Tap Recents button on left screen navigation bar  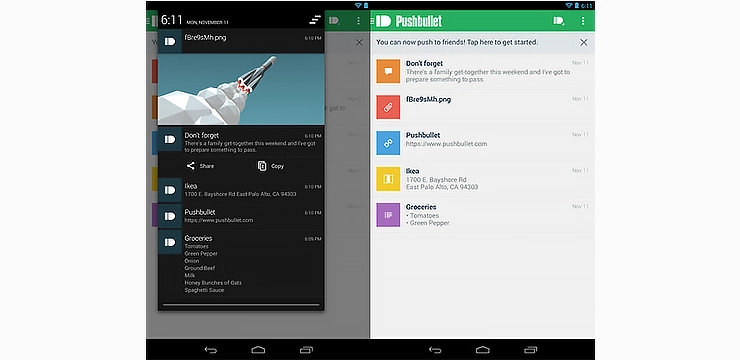306,350
